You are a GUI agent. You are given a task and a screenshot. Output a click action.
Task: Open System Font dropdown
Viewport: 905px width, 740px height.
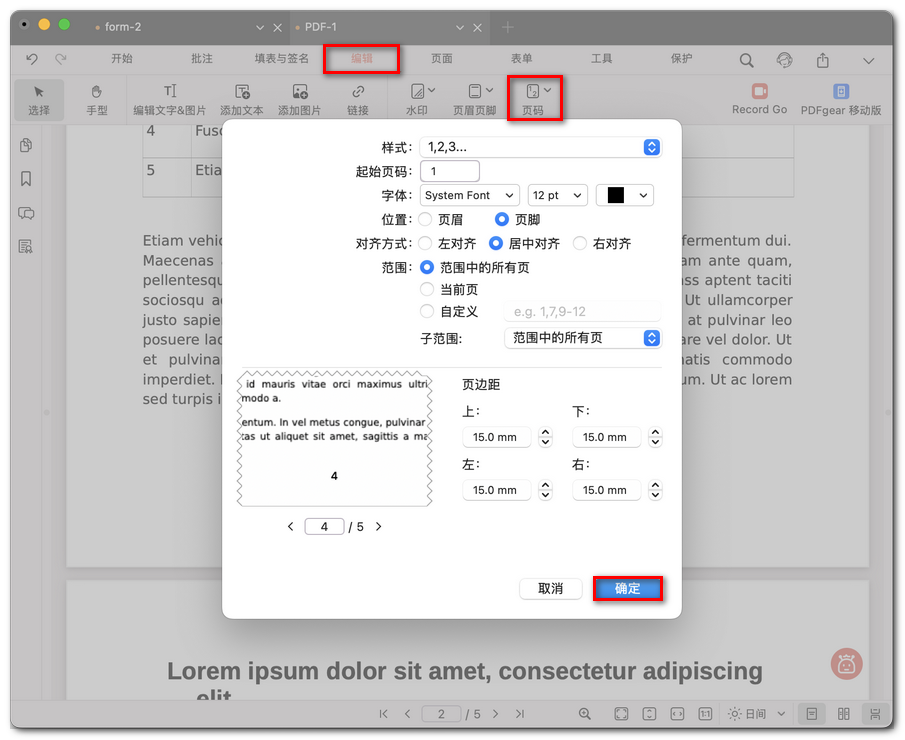click(x=470, y=195)
